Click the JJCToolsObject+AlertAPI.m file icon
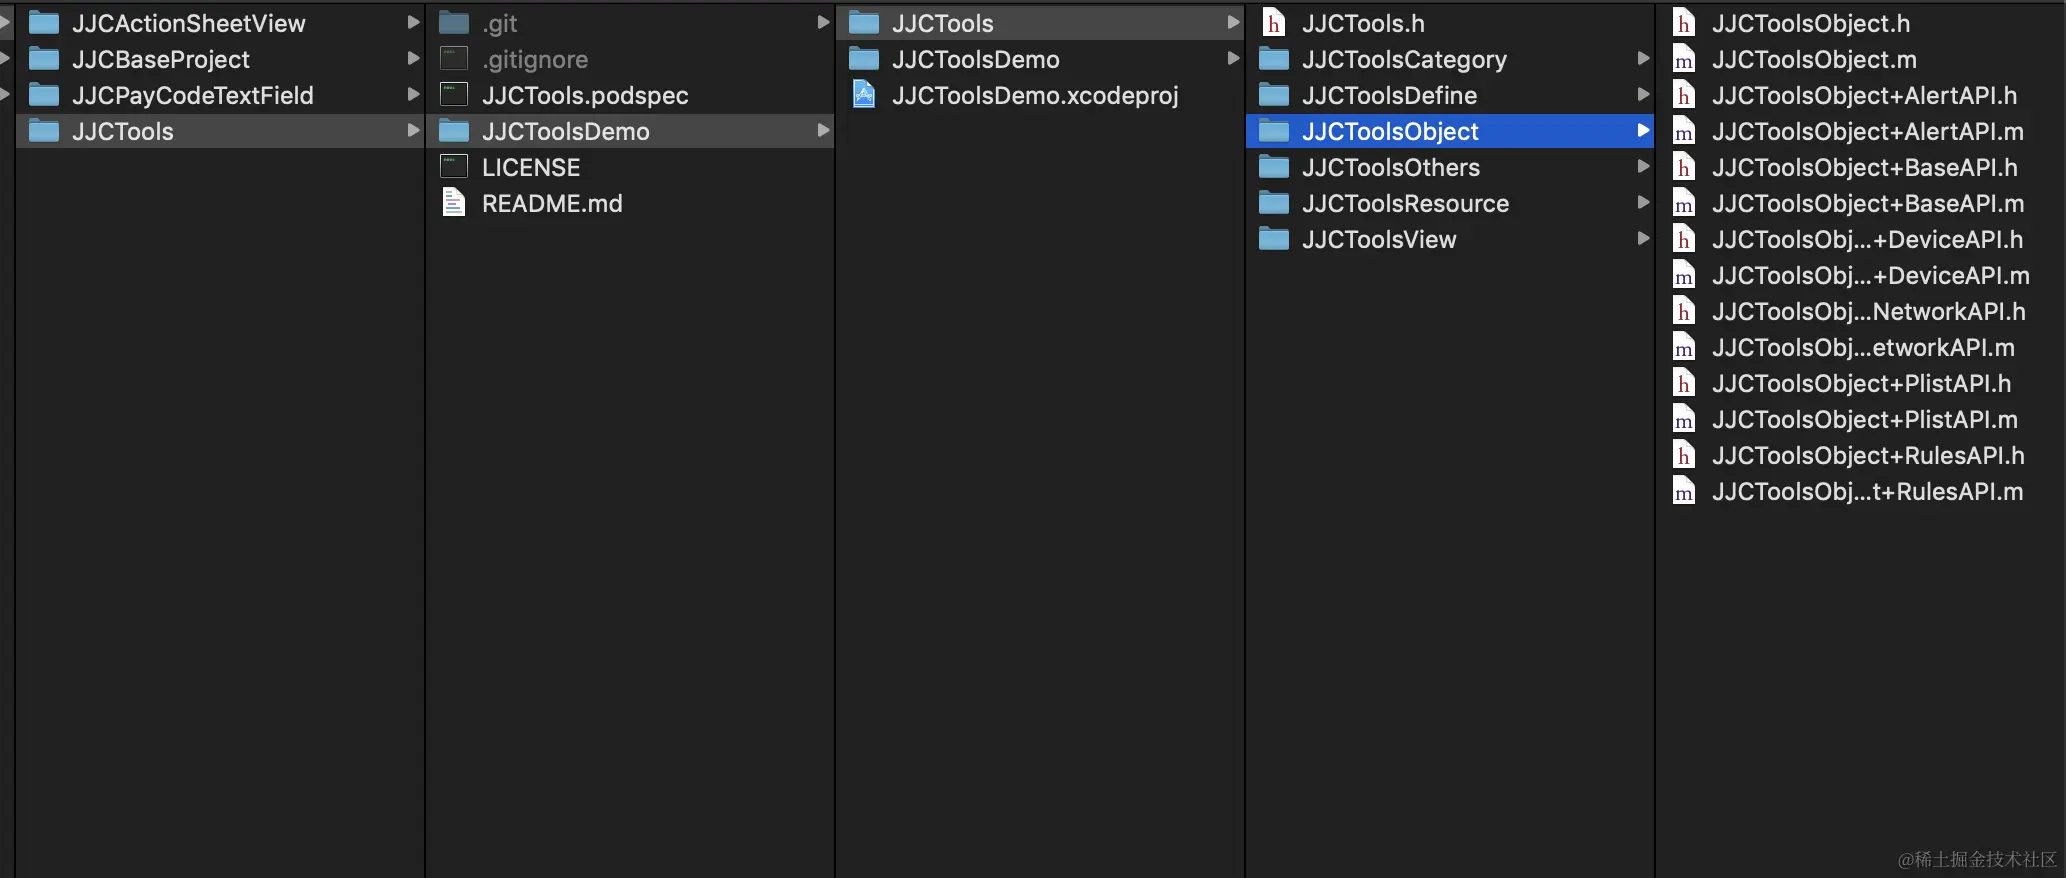This screenshot has height=878, width=2066. (x=1684, y=131)
